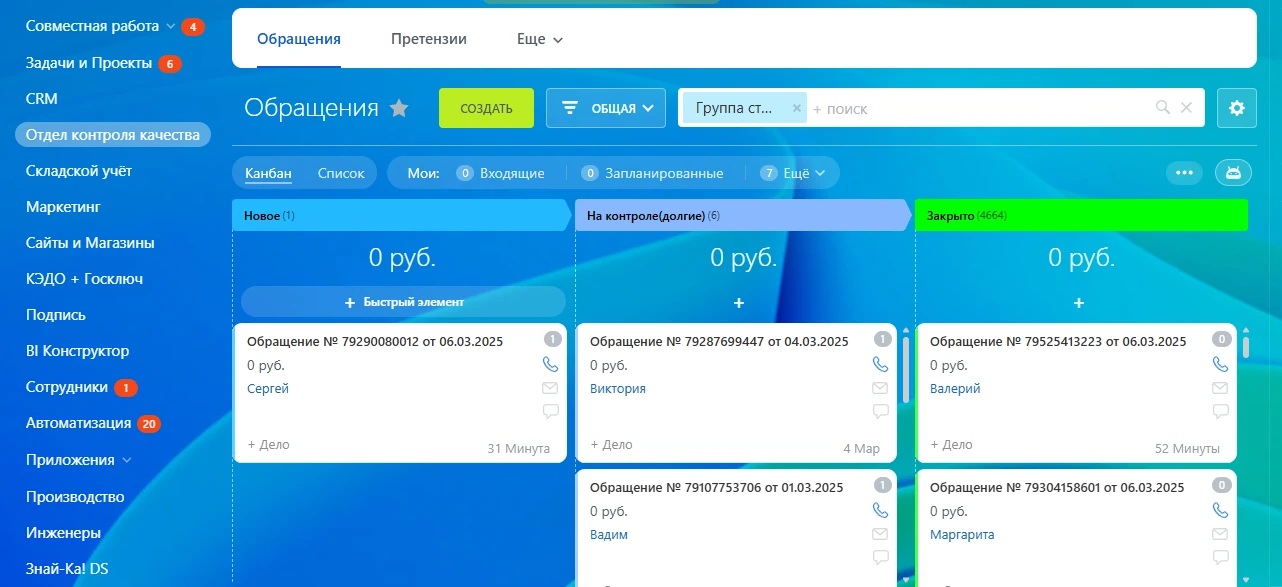The height and width of the screenshot is (587, 1282).
Task: Open chat from Сергей's card
Action: pyautogui.click(x=550, y=411)
